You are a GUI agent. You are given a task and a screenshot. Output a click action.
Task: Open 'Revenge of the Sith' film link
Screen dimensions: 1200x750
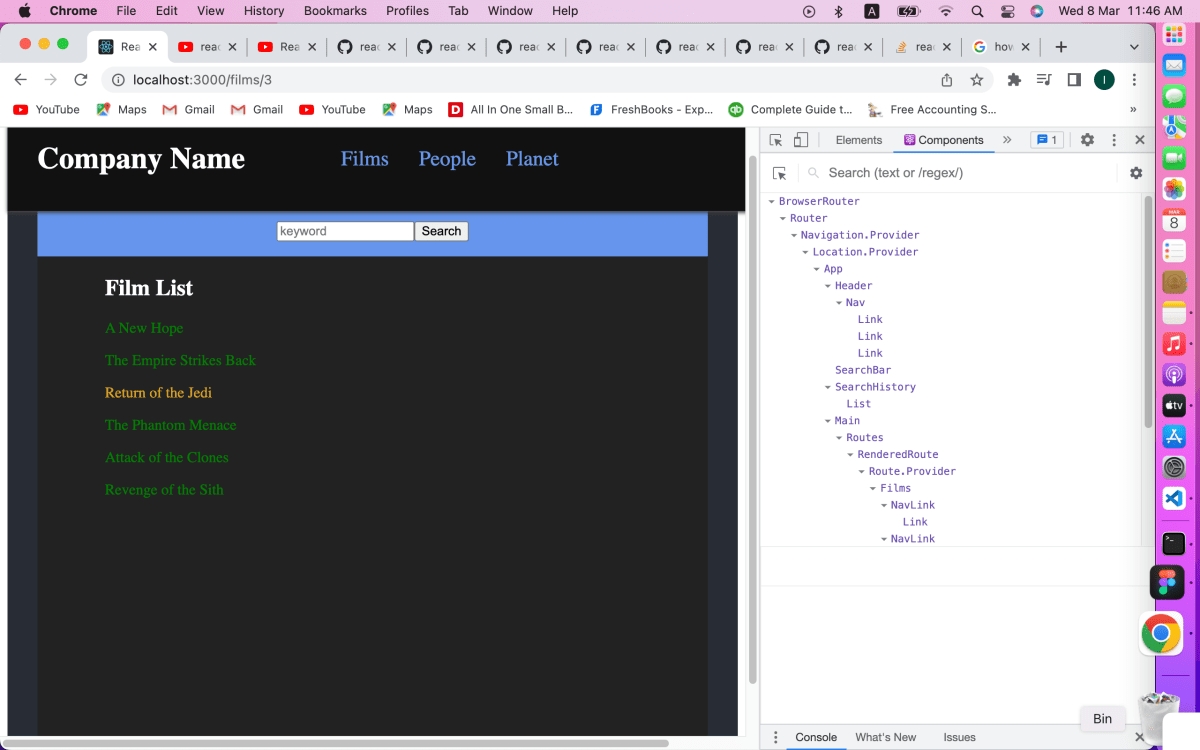coord(164,490)
